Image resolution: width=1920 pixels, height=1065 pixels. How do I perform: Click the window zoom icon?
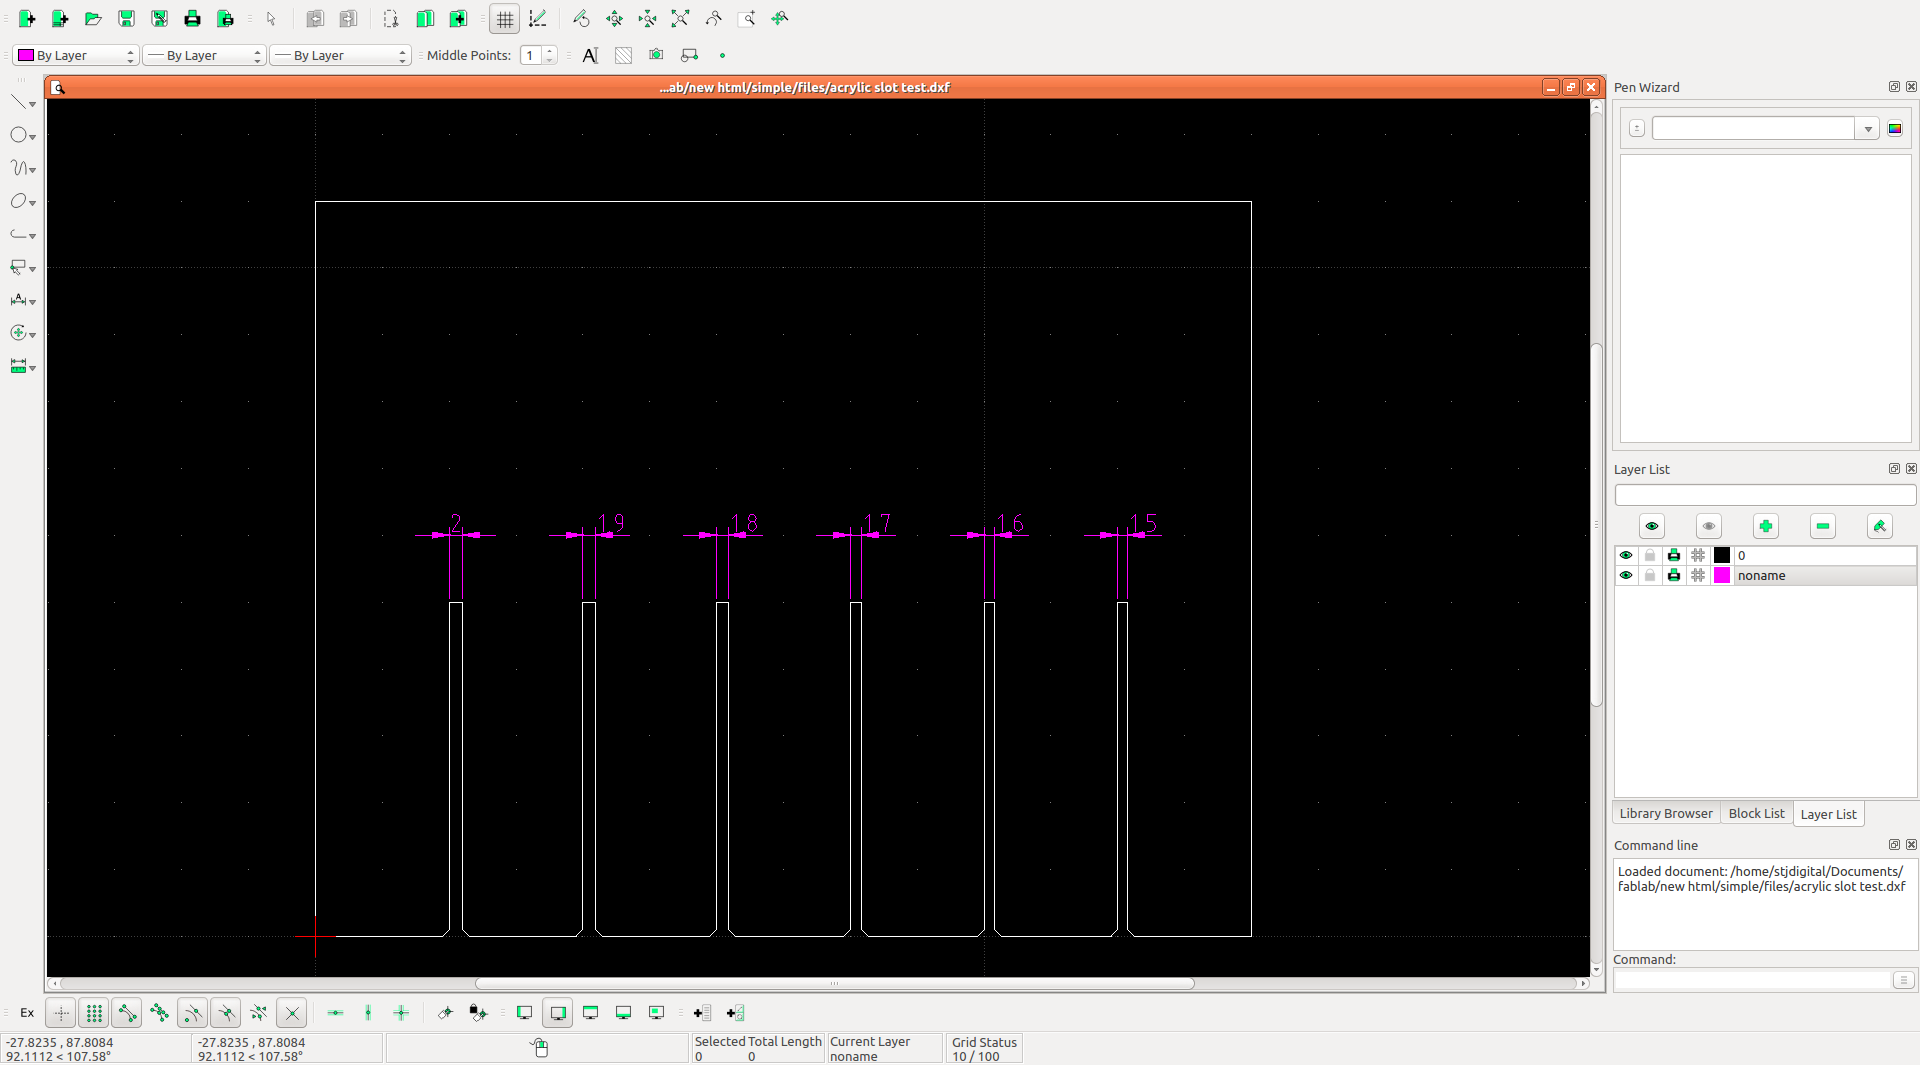746,18
